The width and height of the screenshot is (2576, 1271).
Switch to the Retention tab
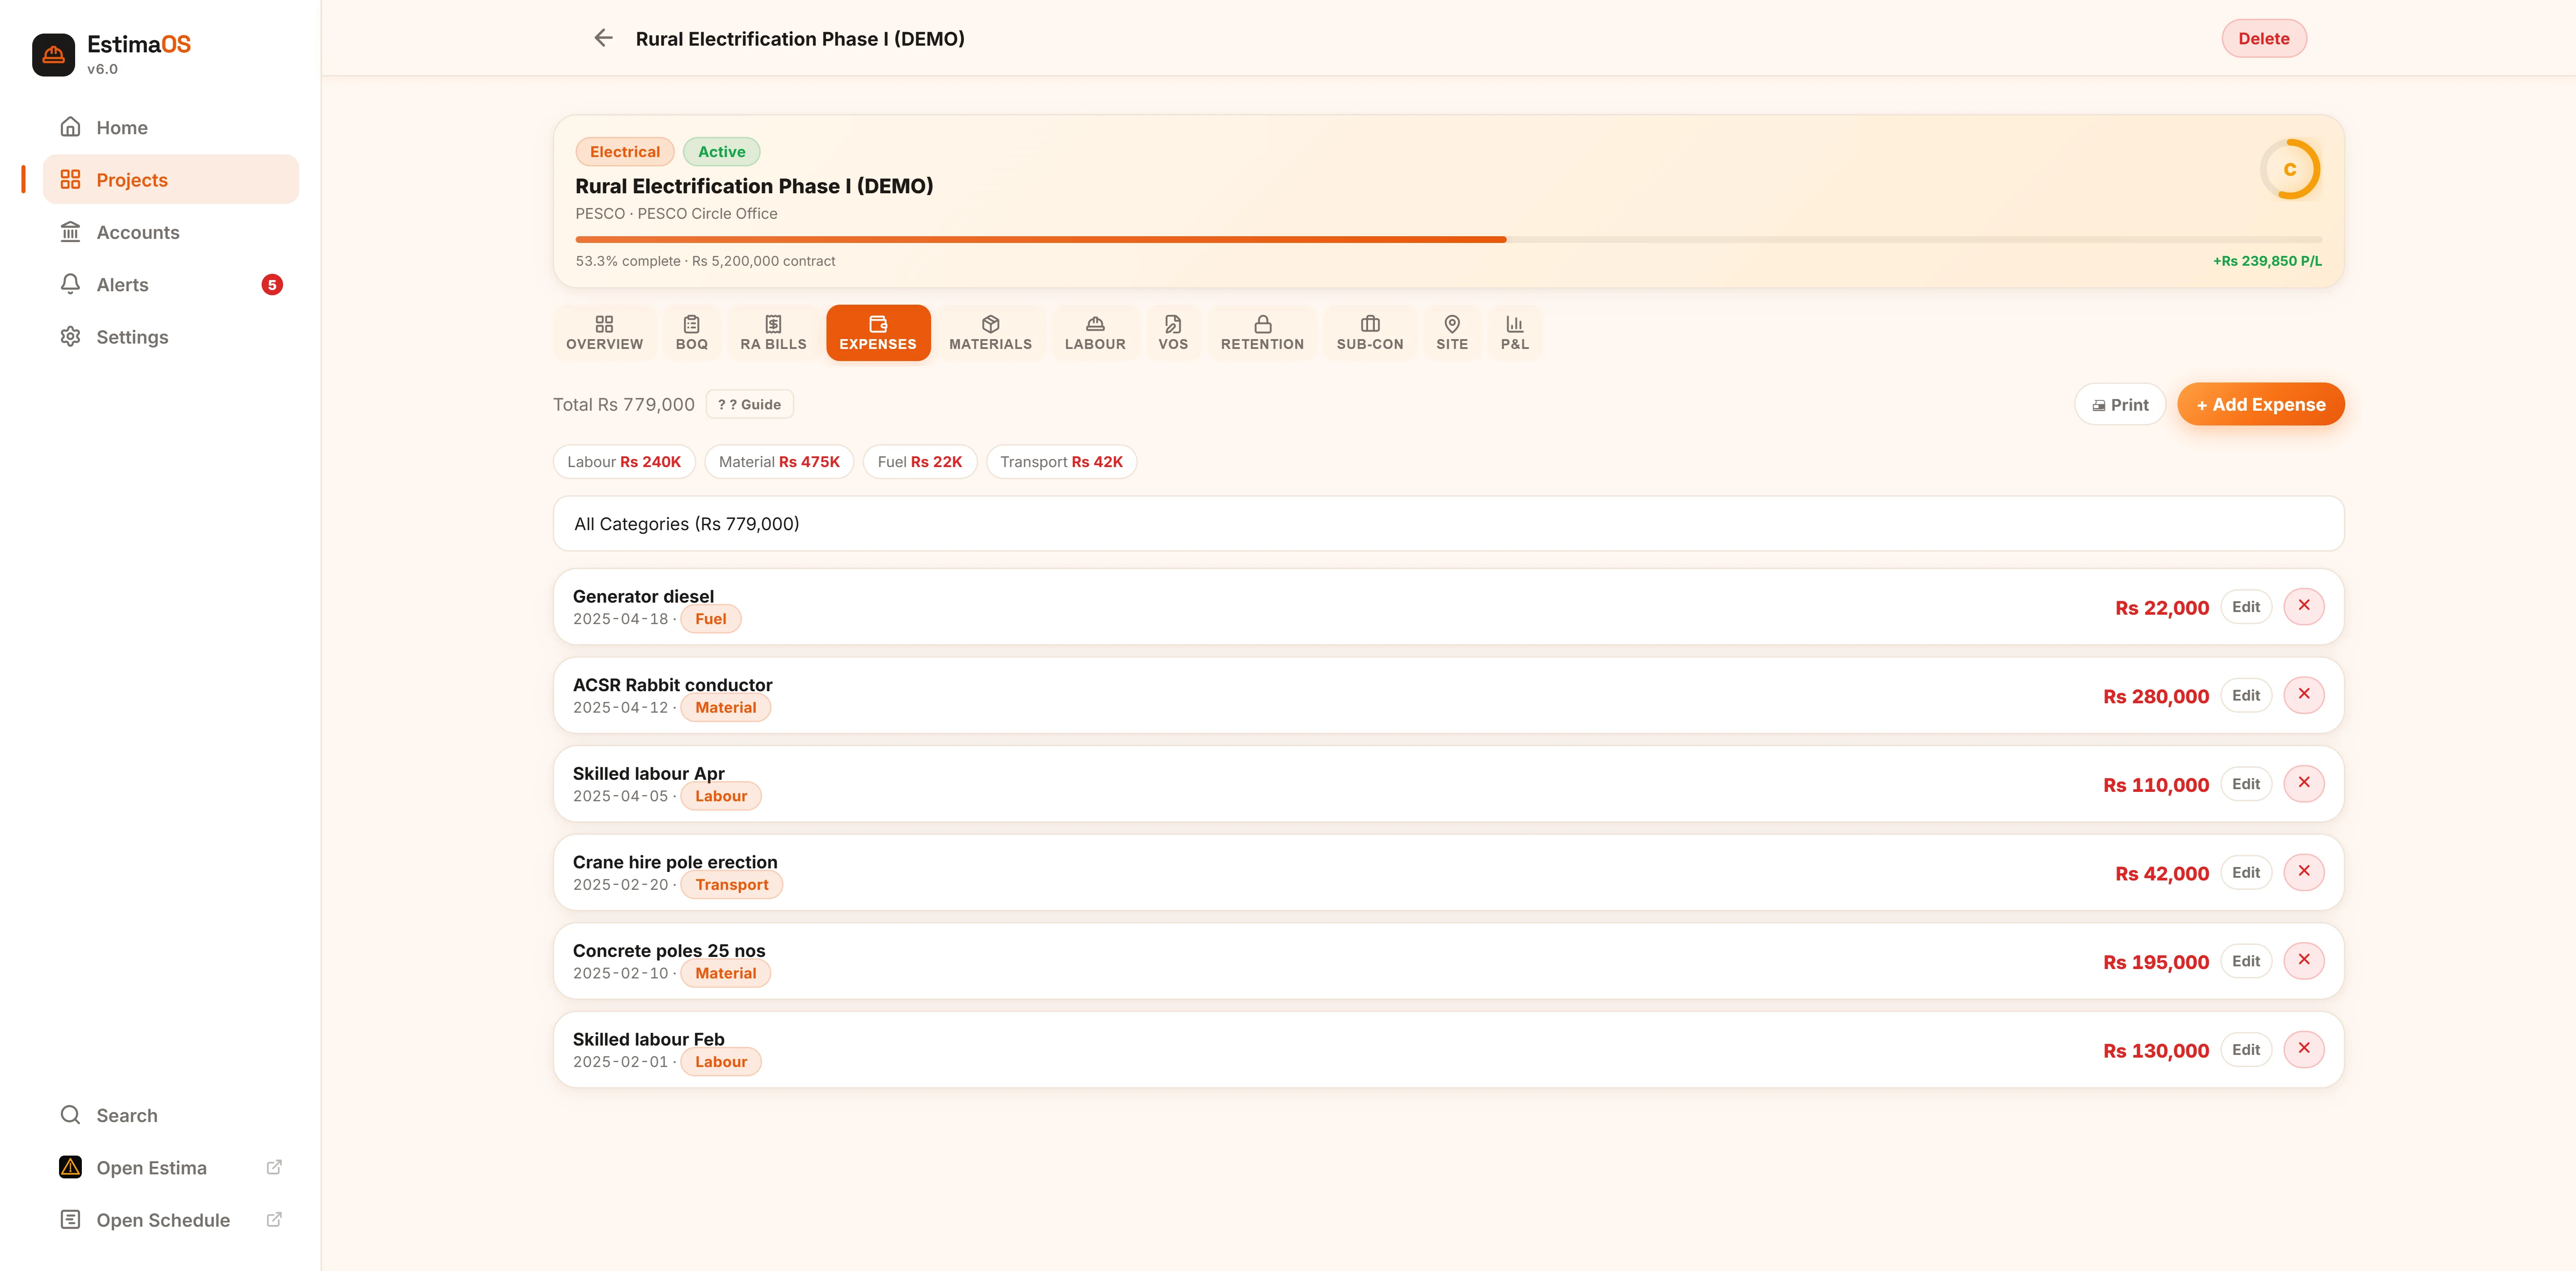[1262, 332]
